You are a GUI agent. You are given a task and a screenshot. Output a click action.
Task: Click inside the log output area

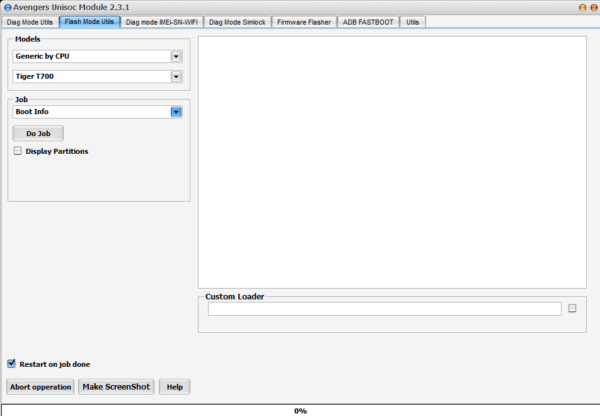point(392,162)
